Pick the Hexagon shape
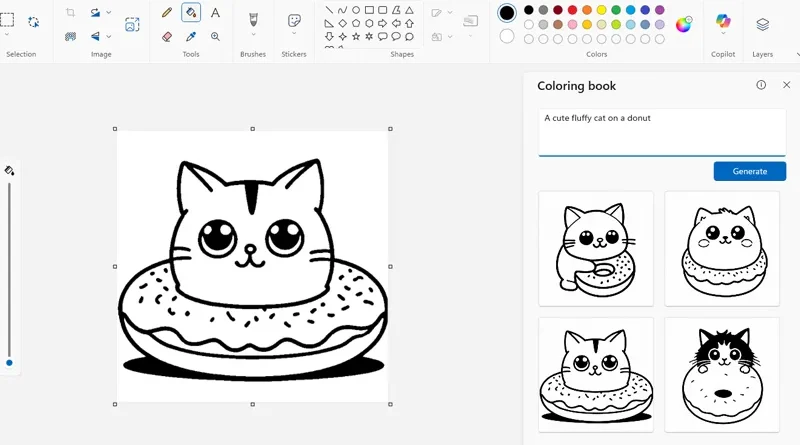 (369, 23)
